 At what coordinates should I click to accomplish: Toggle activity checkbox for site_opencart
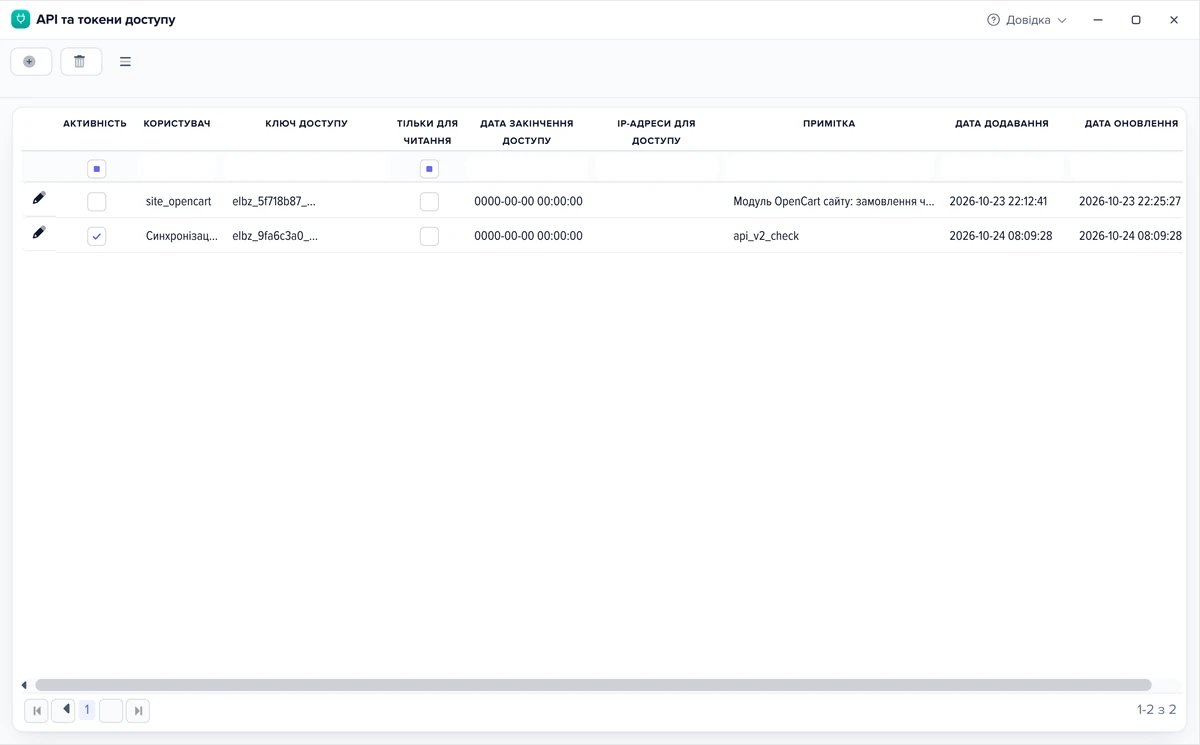[x=97, y=202]
